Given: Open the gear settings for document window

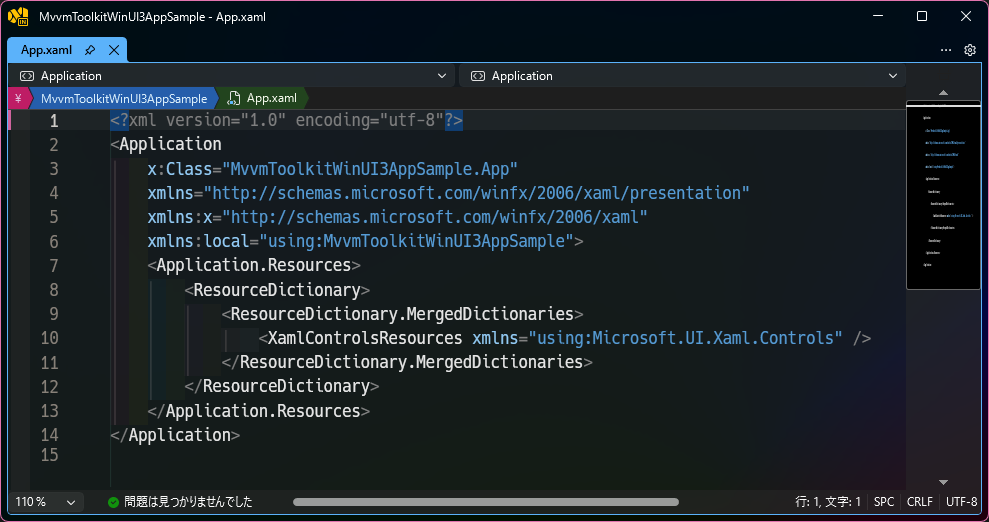Looking at the screenshot, I should click(x=970, y=50).
